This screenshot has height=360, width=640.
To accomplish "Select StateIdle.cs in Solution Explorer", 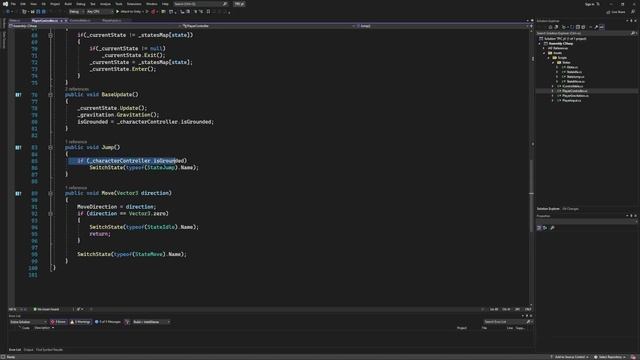I will (574, 72).
